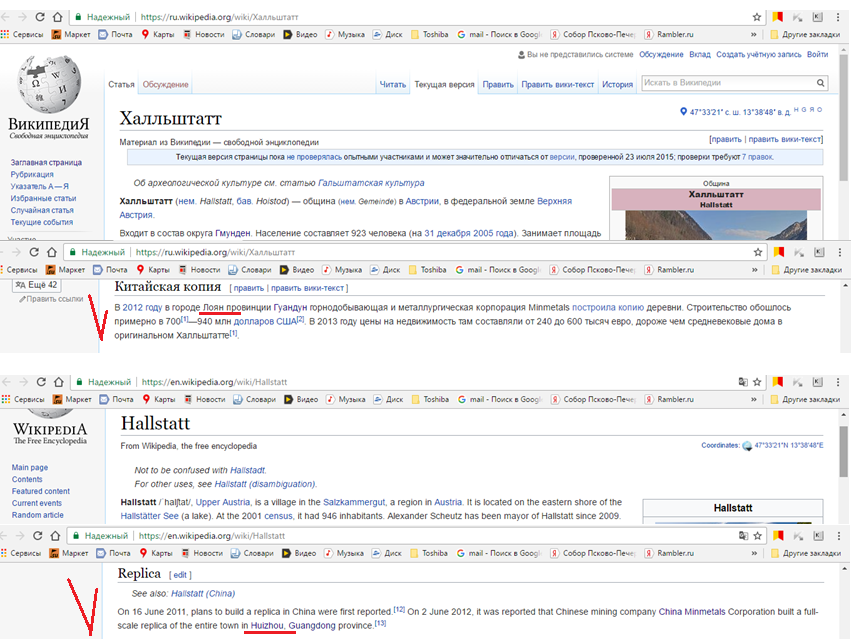The height and width of the screenshot is (639, 857).
Task: Expand the » bookmarks overflow above the English Wikipedia logo
Action: pyautogui.click(x=754, y=399)
